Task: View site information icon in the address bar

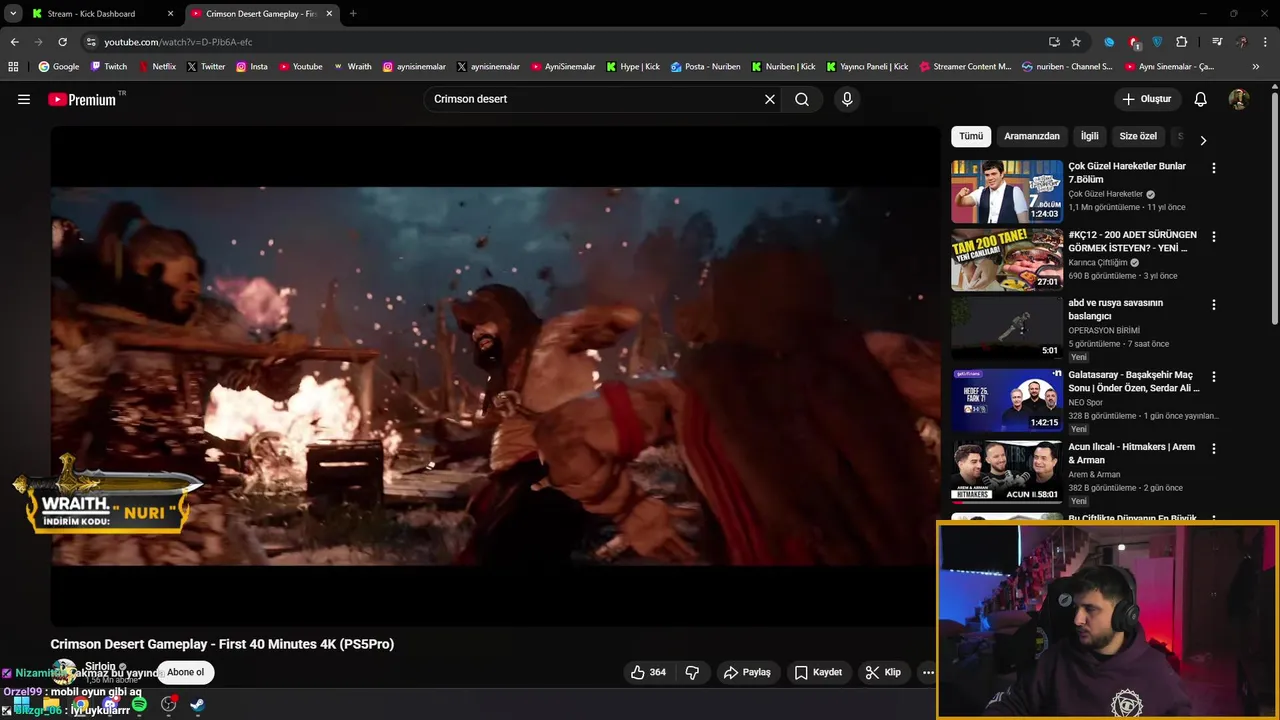Action: point(91,42)
